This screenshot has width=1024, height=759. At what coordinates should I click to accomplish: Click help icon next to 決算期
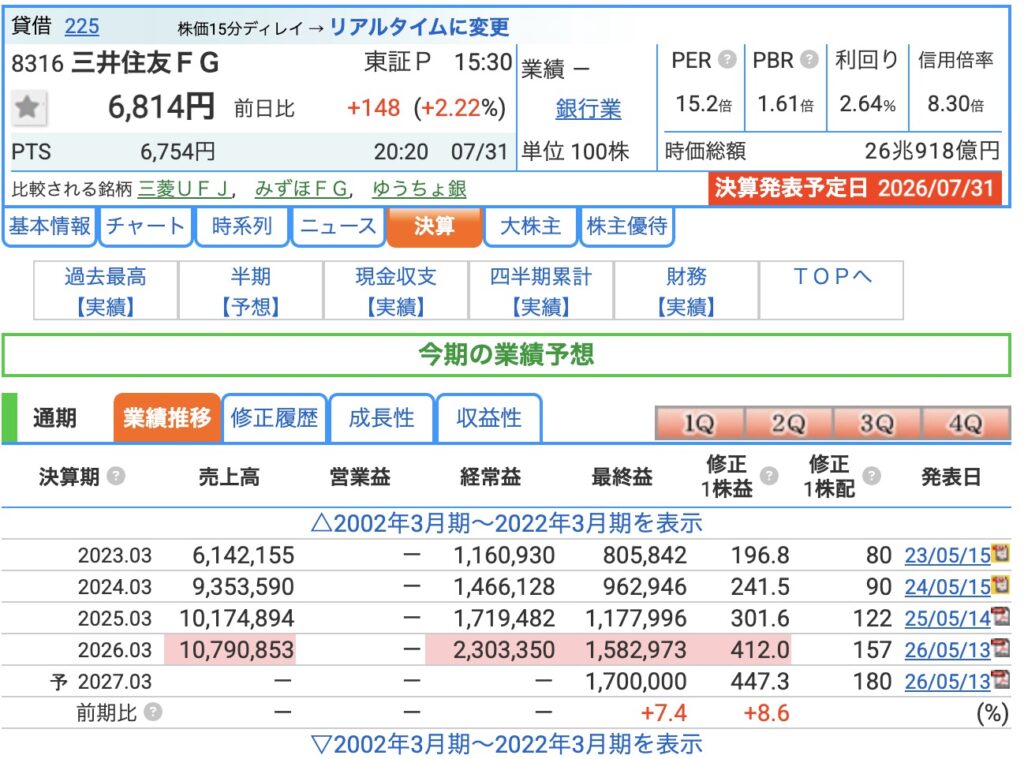coord(116,476)
